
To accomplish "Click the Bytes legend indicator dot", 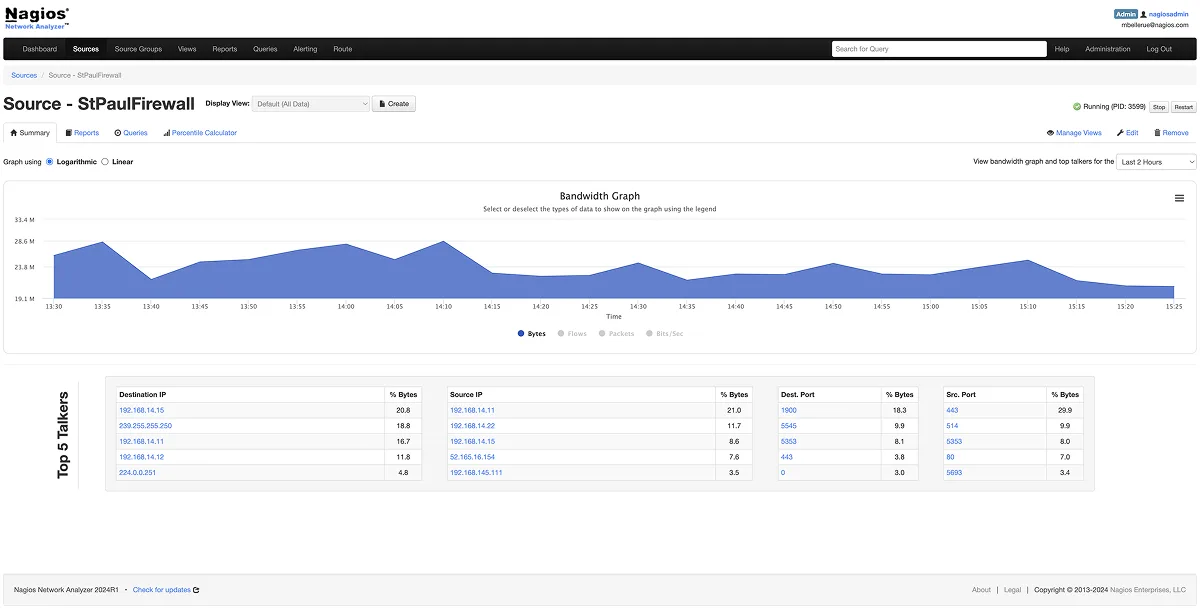I will pos(520,333).
